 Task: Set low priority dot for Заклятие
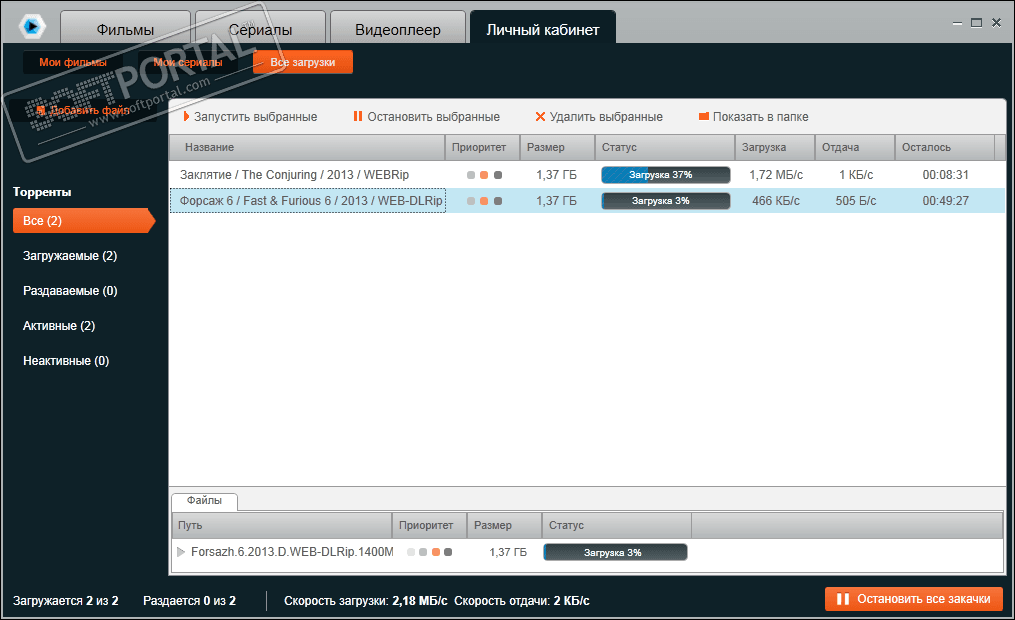click(x=471, y=175)
